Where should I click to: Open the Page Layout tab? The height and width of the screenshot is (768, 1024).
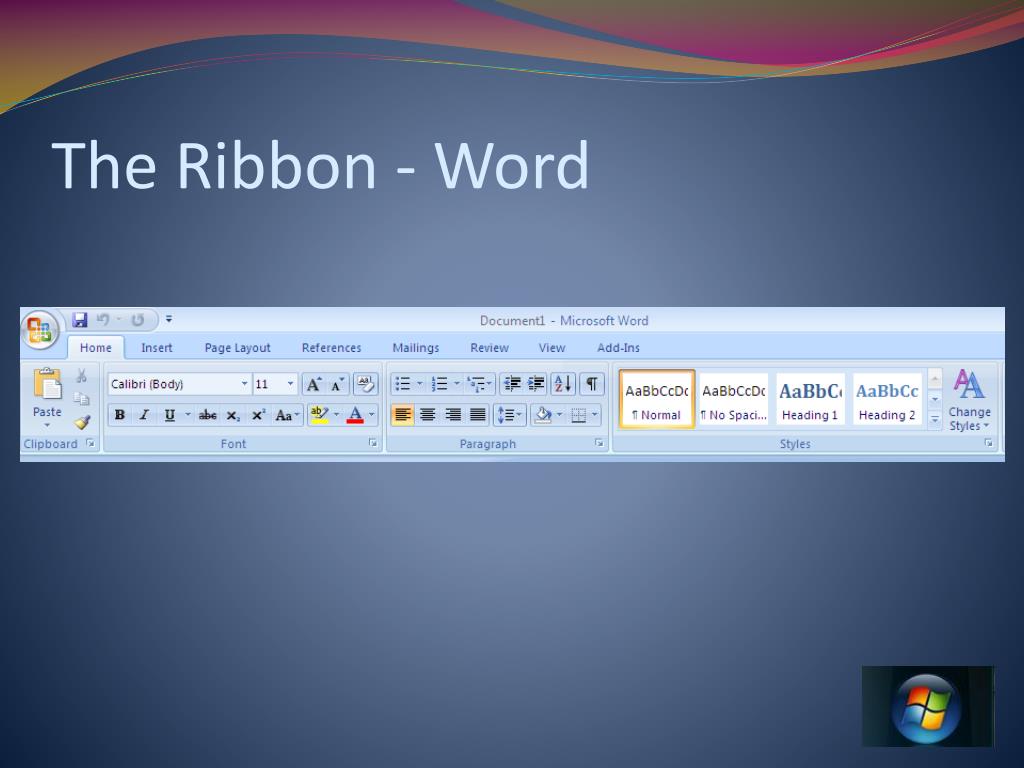pos(237,348)
